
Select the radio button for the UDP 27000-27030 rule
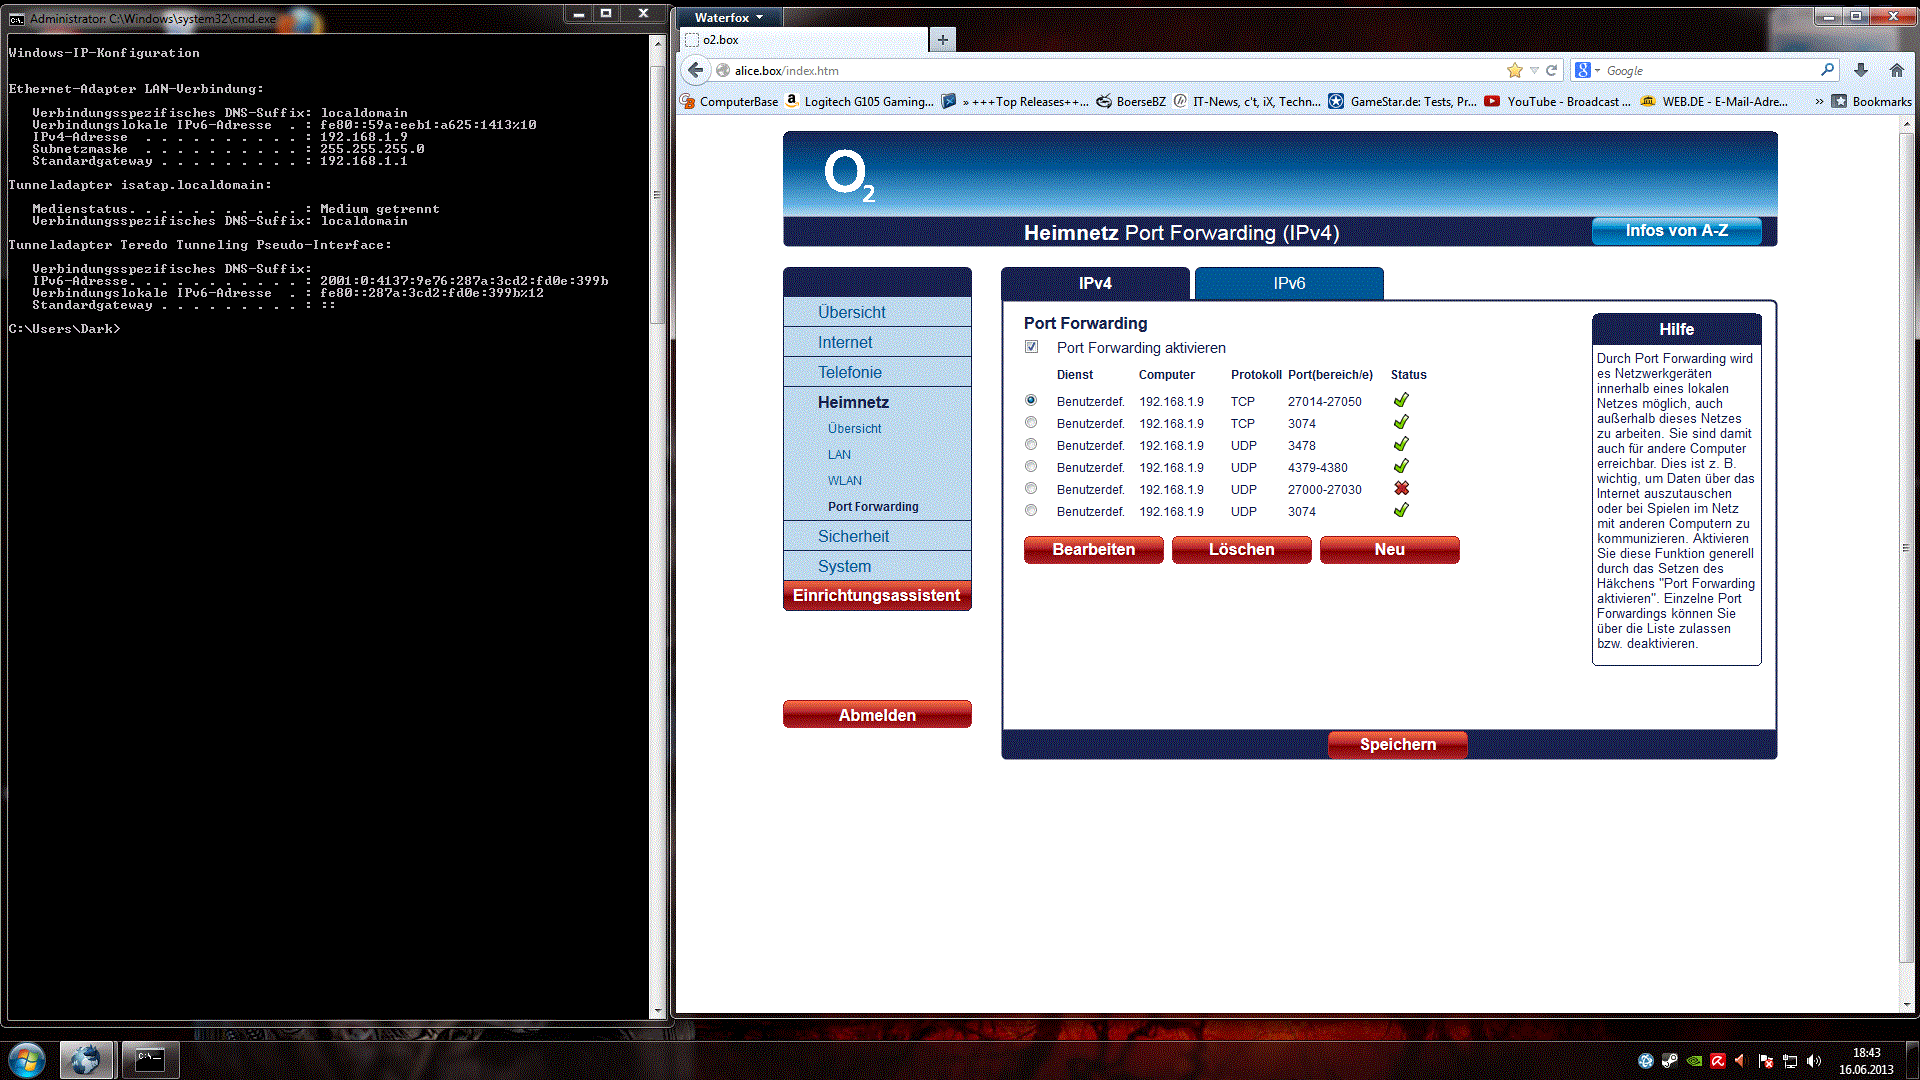[x=1031, y=489]
